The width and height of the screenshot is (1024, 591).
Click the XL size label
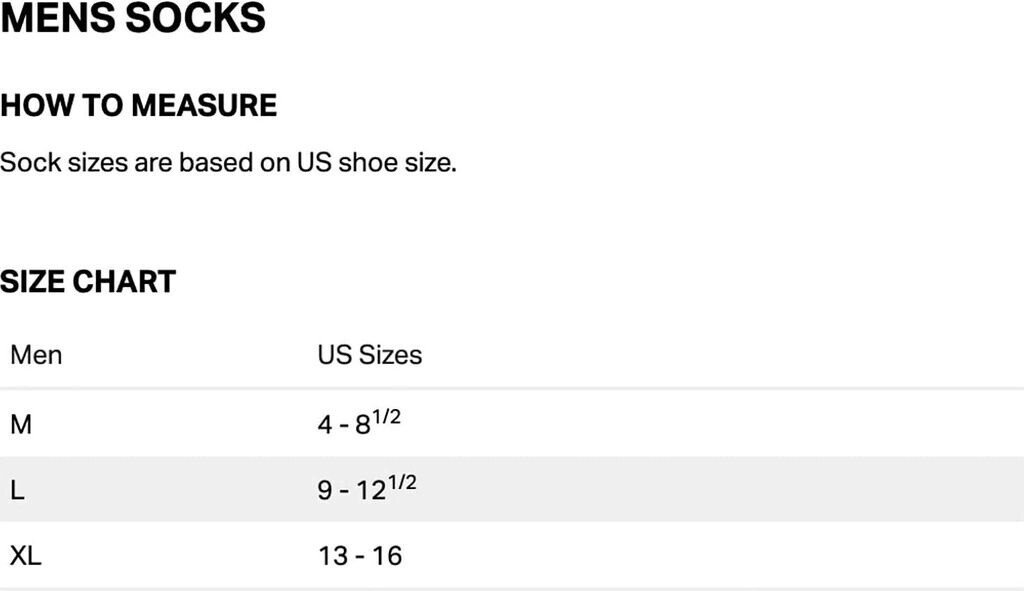26,556
